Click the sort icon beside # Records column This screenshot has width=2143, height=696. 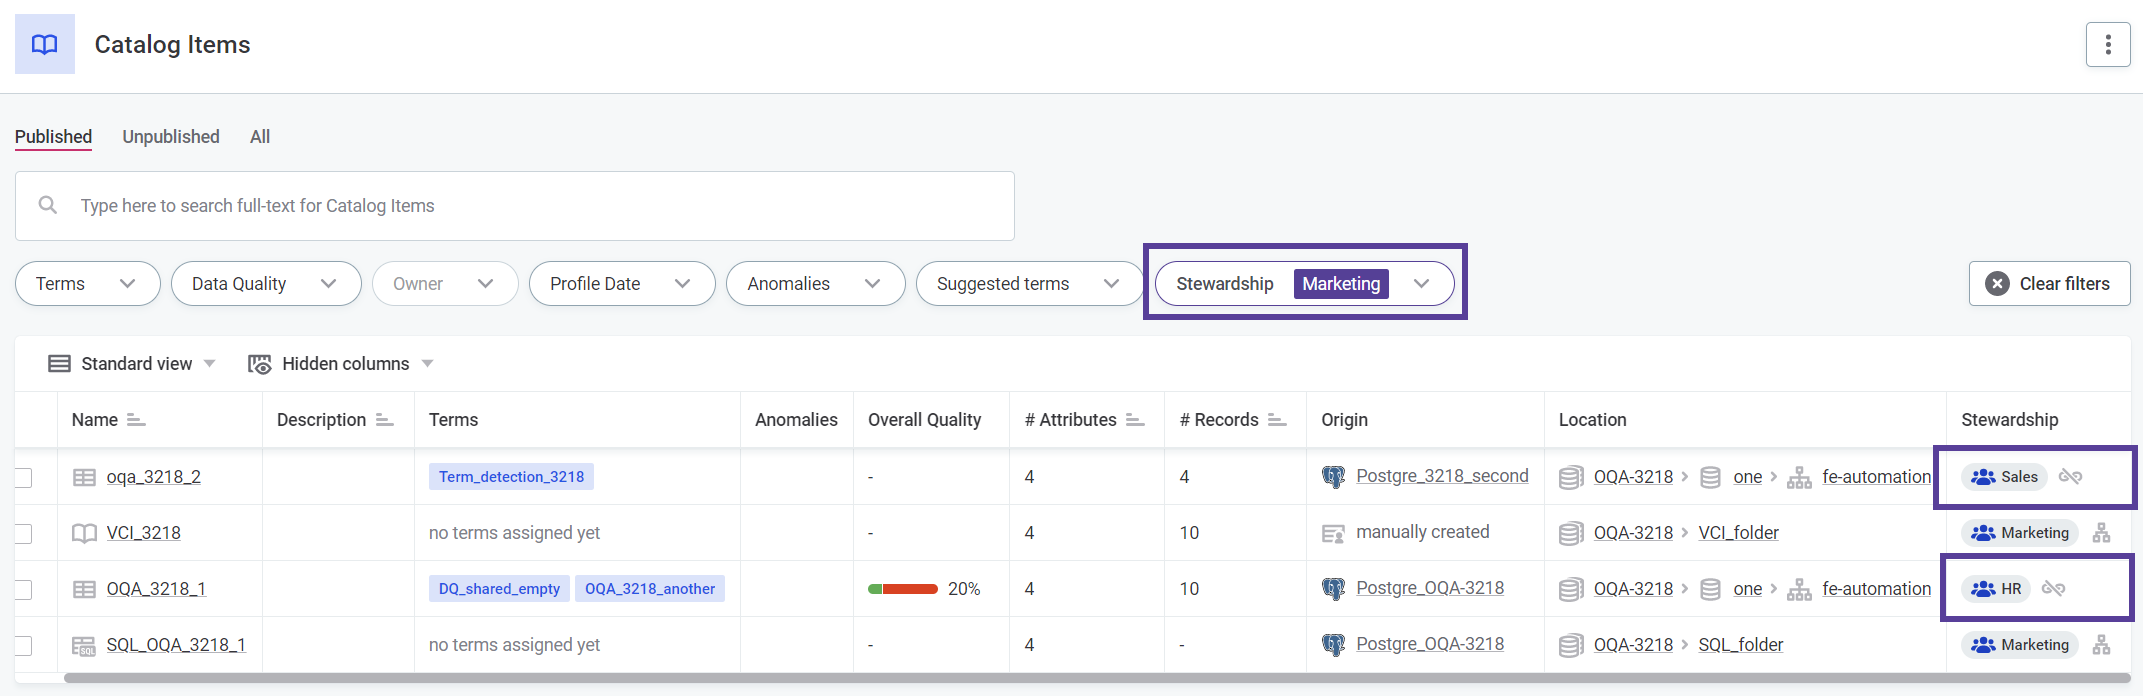[1277, 420]
